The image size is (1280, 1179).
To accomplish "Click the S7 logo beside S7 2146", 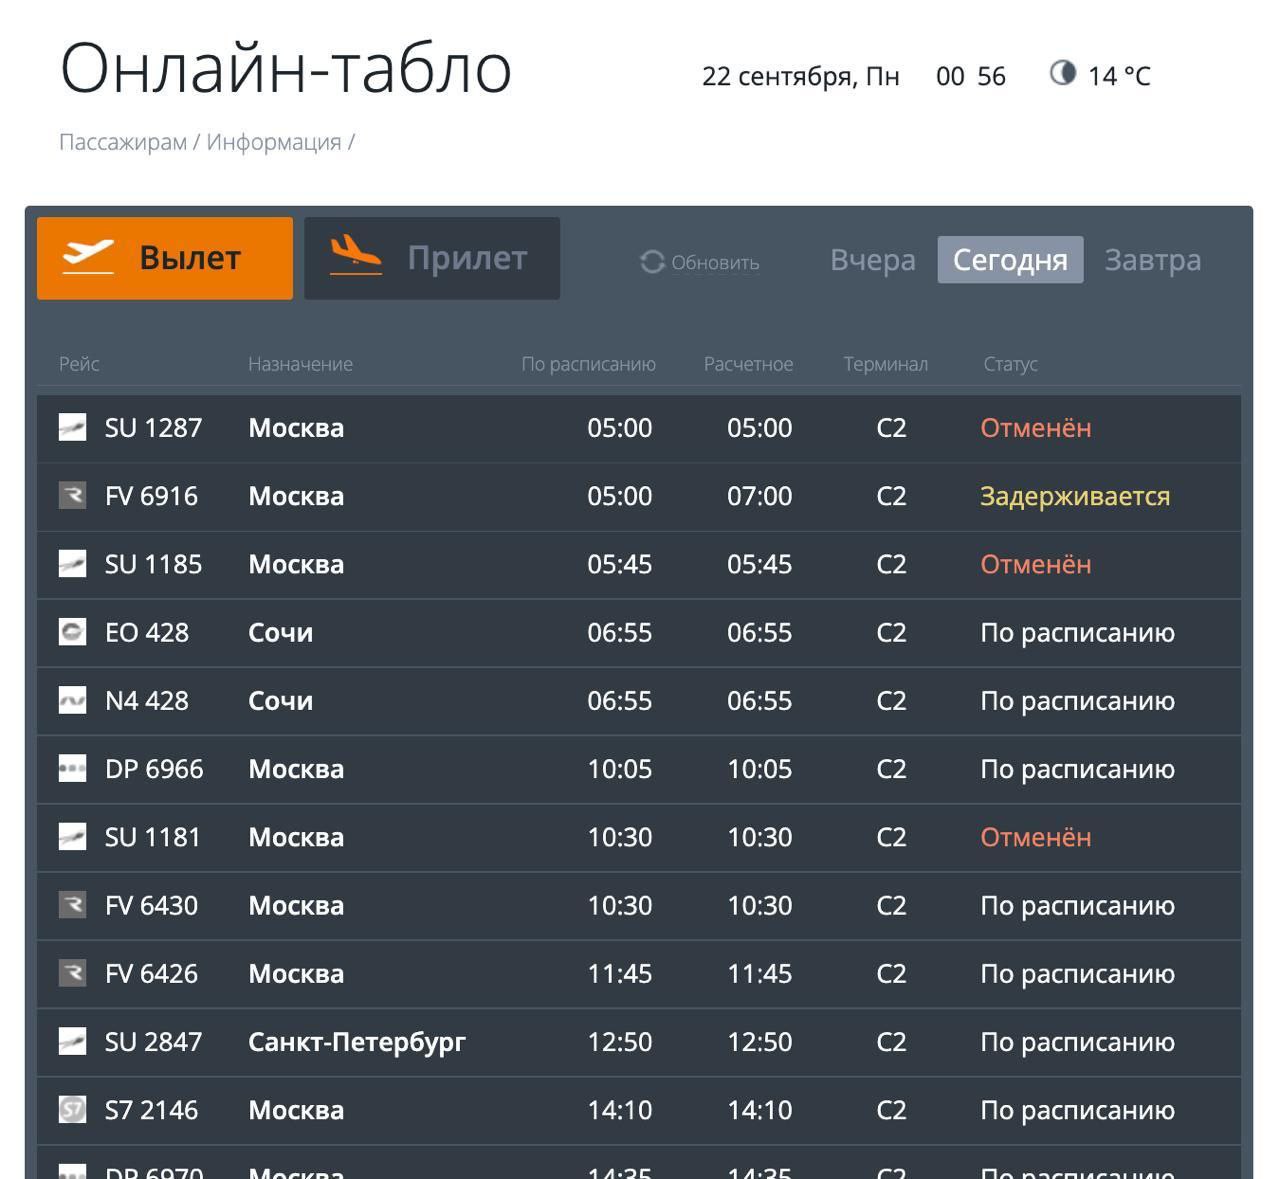I will click(72, 1109).
